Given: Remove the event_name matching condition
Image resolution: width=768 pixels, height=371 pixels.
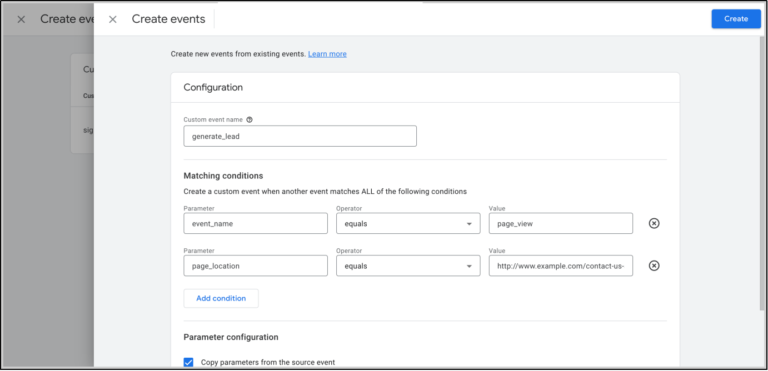Looking at the screenshot, I should 654,223.
